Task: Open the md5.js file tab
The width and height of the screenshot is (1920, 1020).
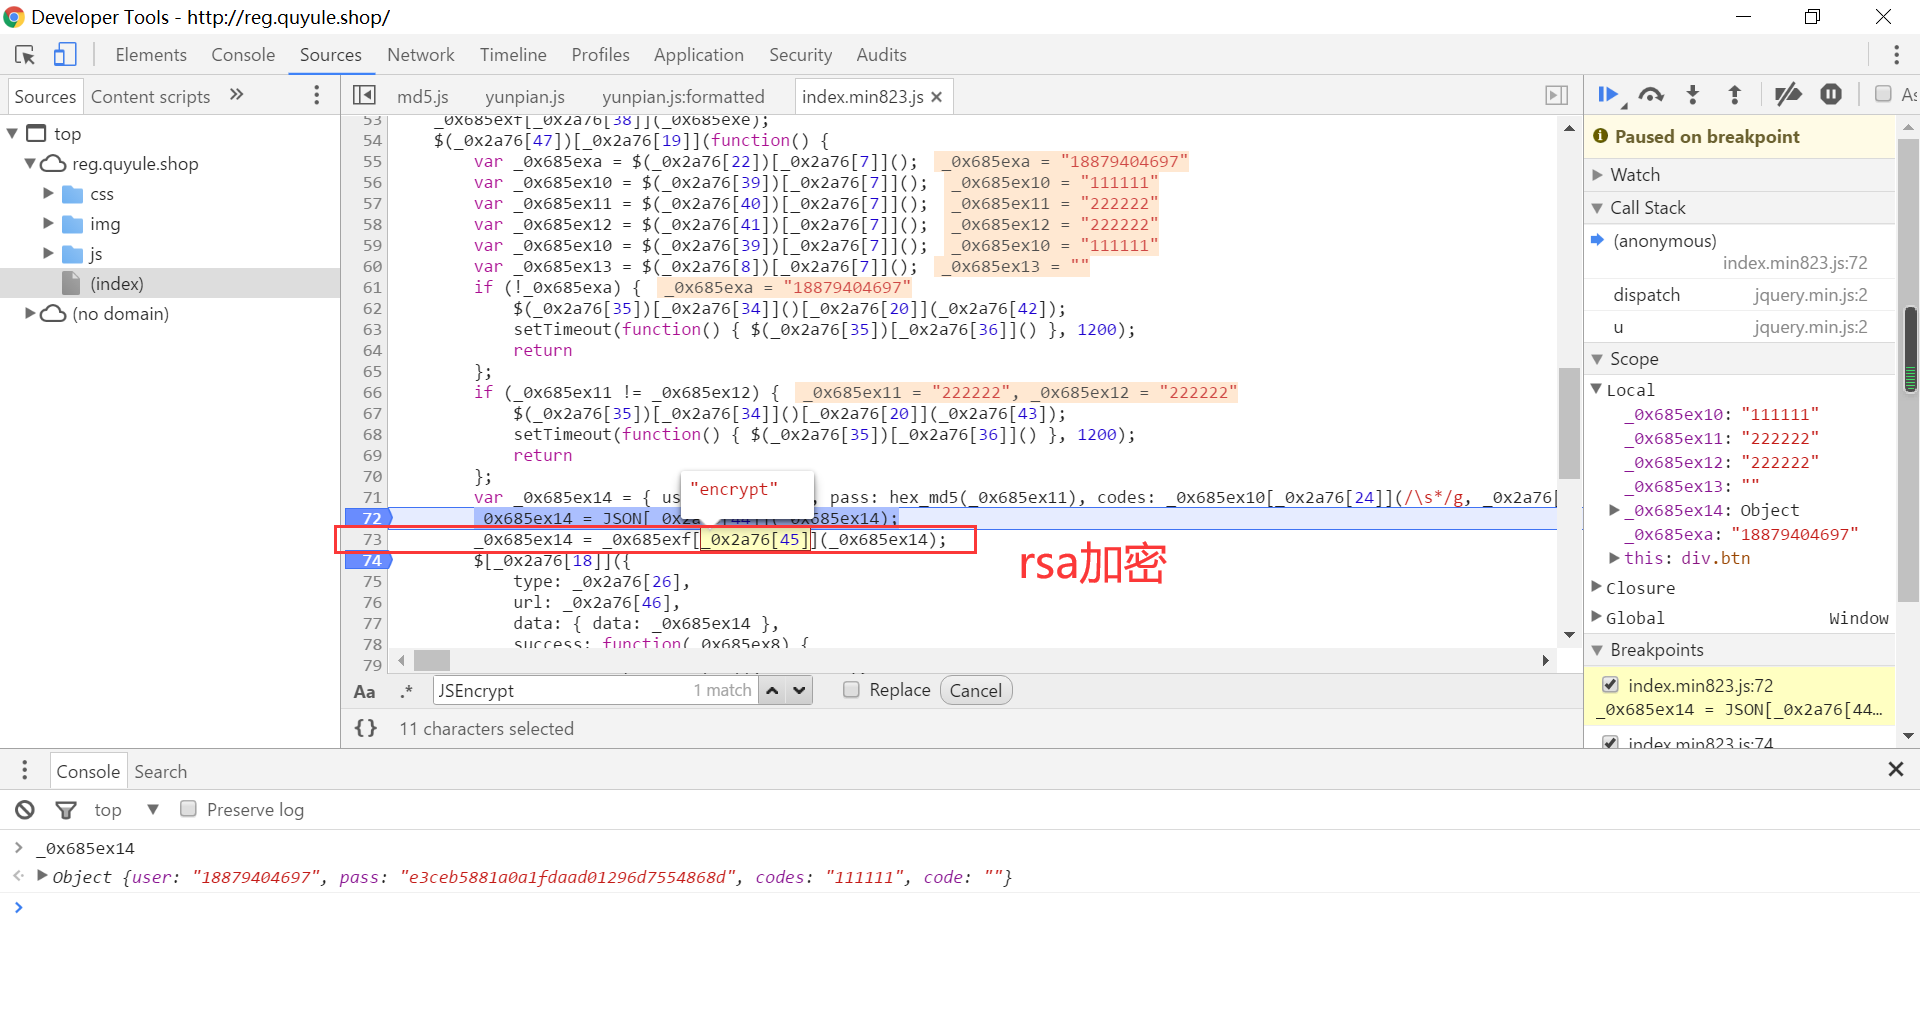Action: coord(423,97)
